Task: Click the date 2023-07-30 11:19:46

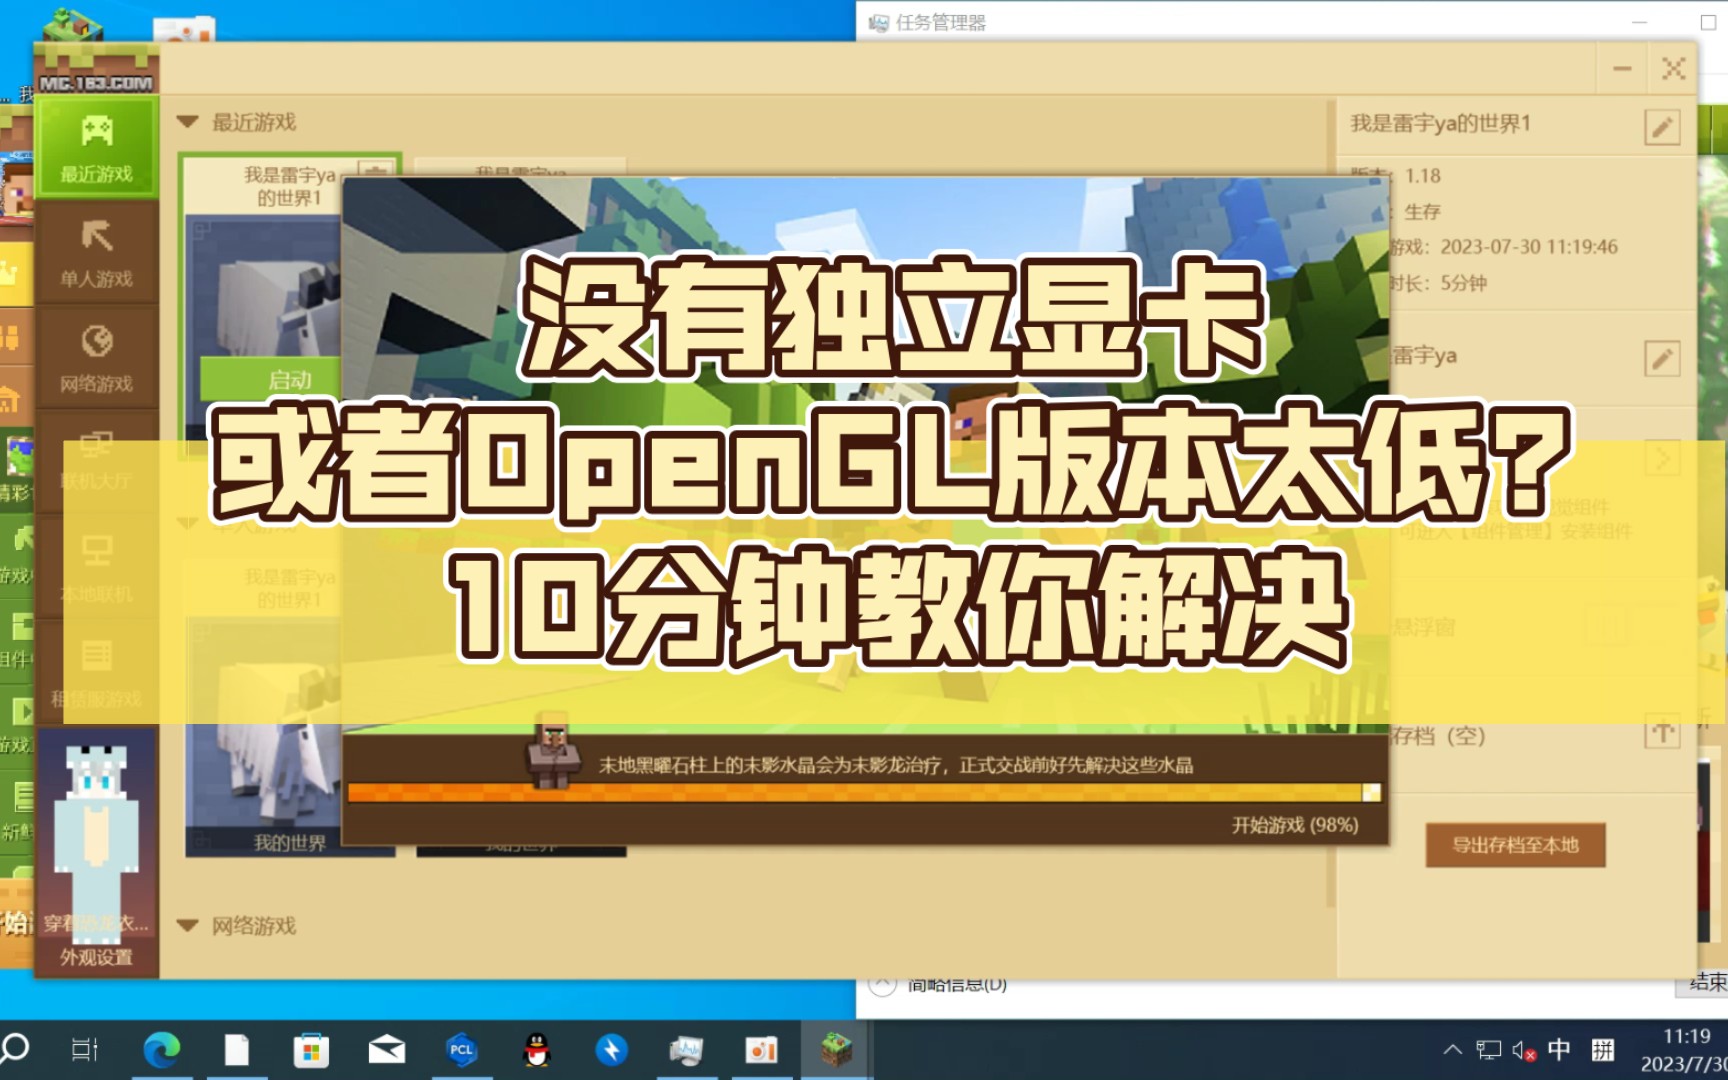Action: (x=1528, y=247)
